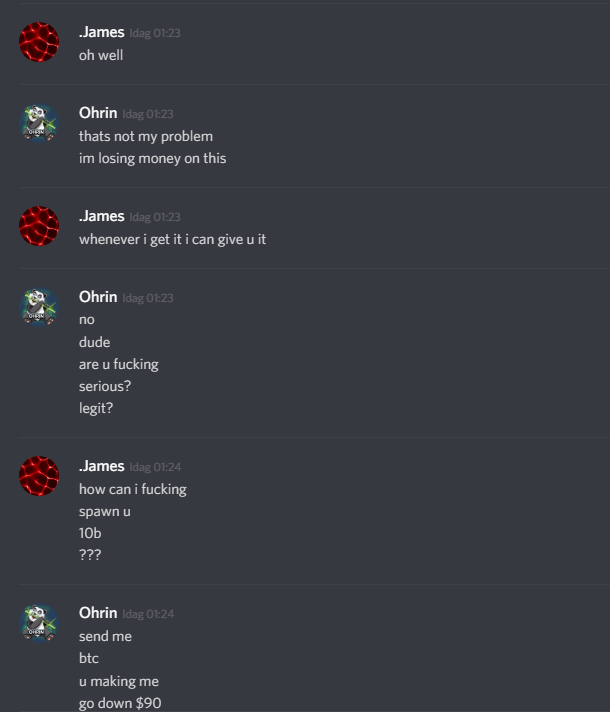Select the .James username above "how can i fucking"

tap(102, 466)
